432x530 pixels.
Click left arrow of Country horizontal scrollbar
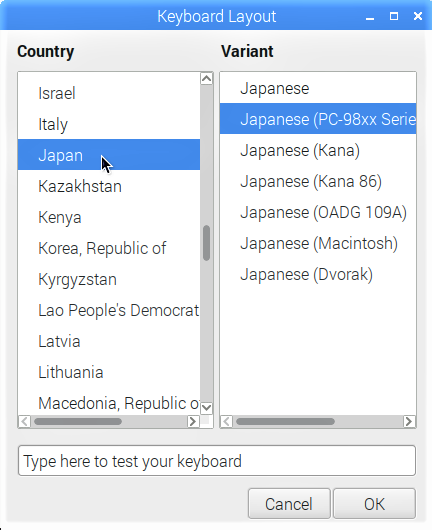pos(24,421)
